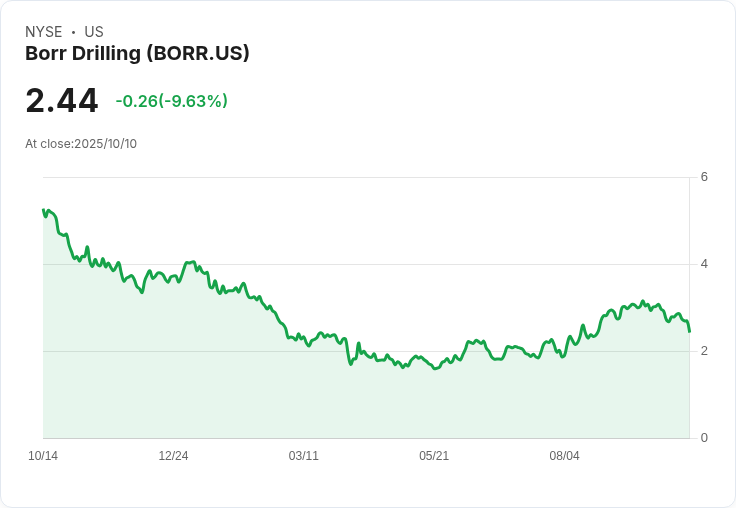Open the Borr Drilling (BORR.US) title
The height and width of the screenshot is (508, 736).
pyautogui.click(x=137, y=53)
